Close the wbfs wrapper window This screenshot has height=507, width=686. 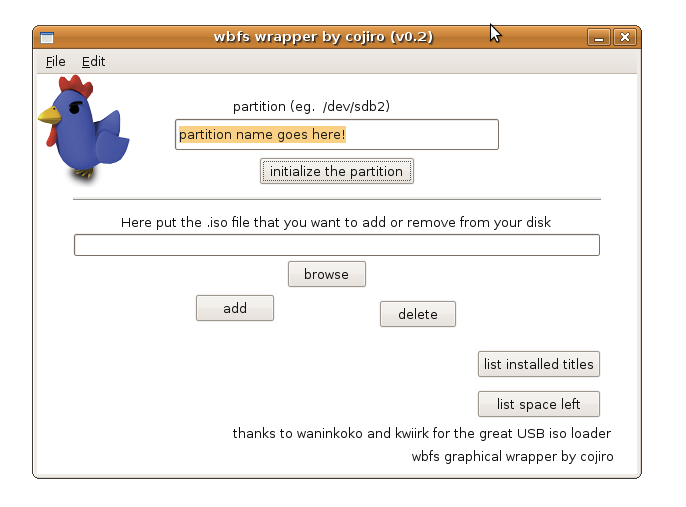point(624,37)
